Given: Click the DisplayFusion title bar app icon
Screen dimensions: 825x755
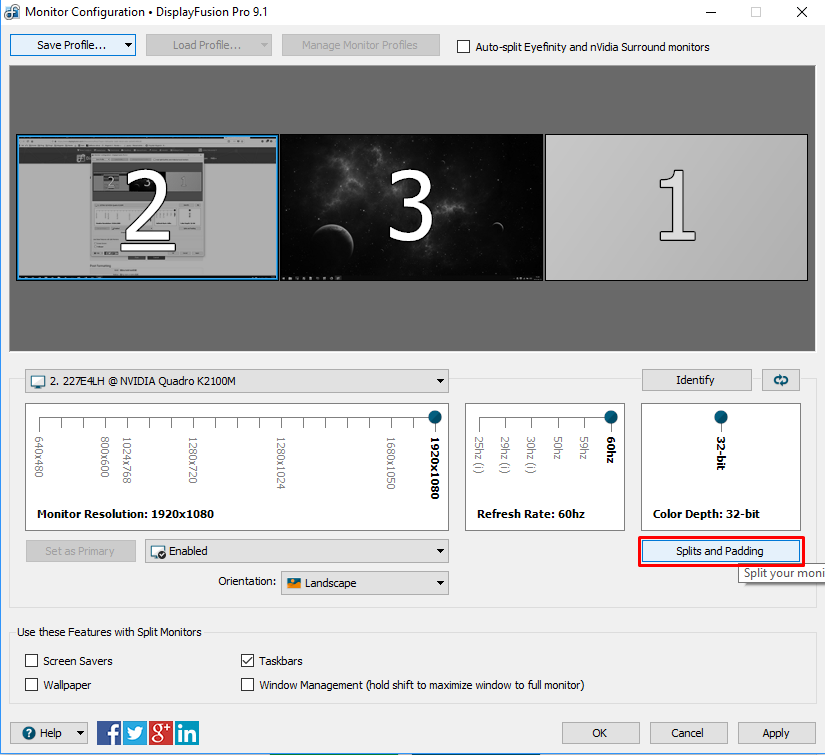Looking at the screenshot, I should [x=12, y=12].
